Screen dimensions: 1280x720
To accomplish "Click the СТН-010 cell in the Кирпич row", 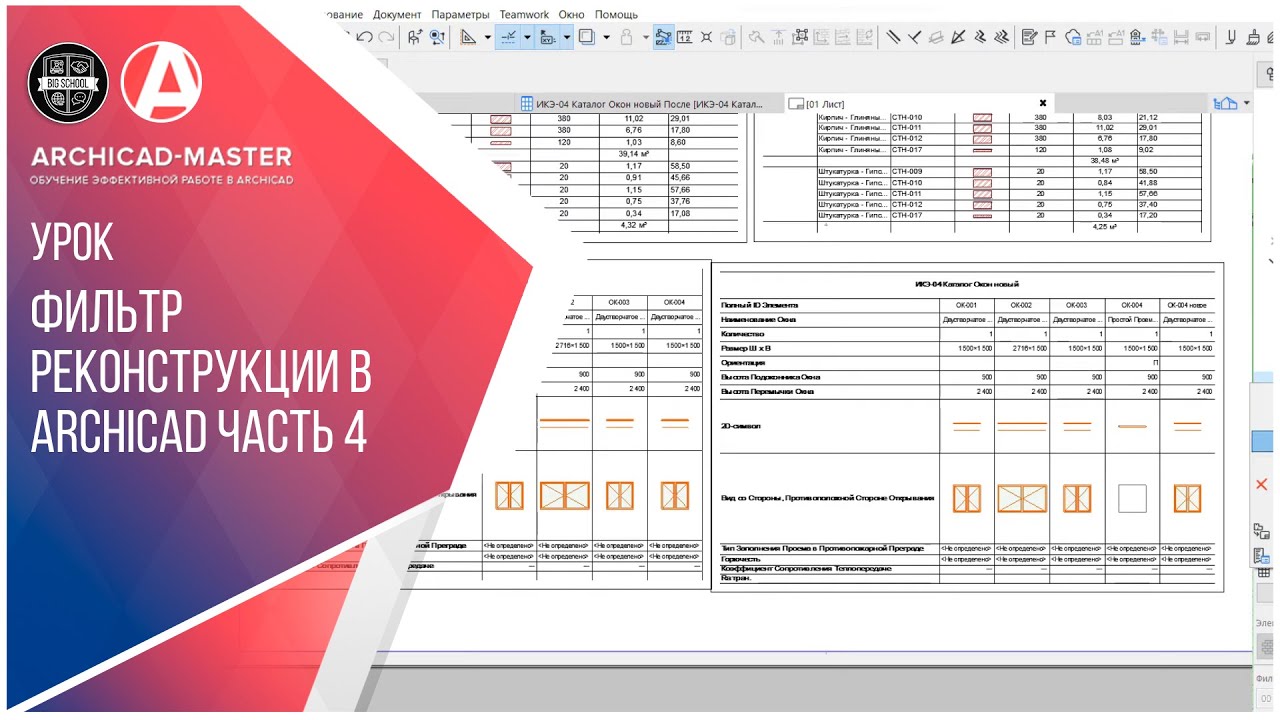I will click(x=906, y=117).
